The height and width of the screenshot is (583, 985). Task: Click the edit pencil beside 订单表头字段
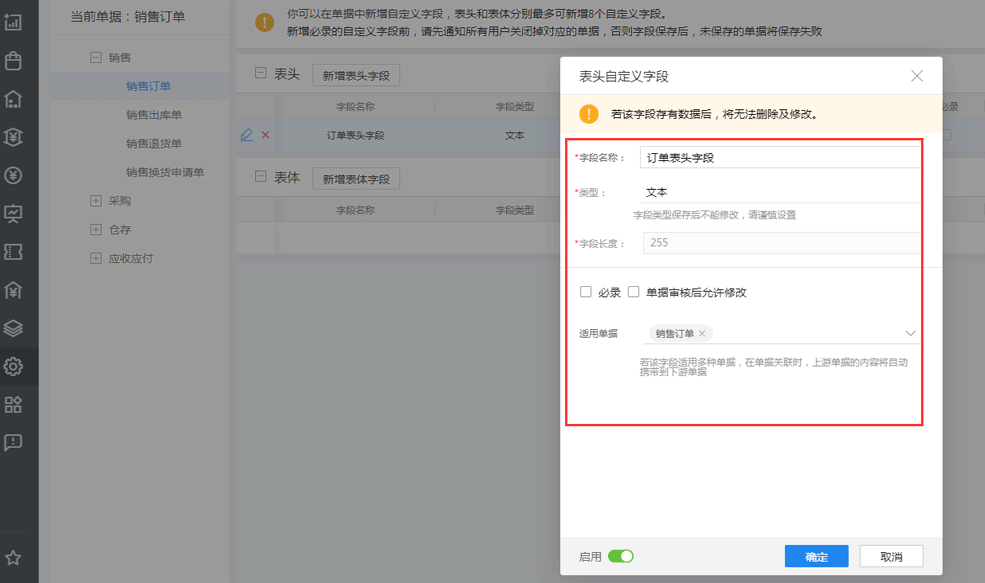(247, 134)
